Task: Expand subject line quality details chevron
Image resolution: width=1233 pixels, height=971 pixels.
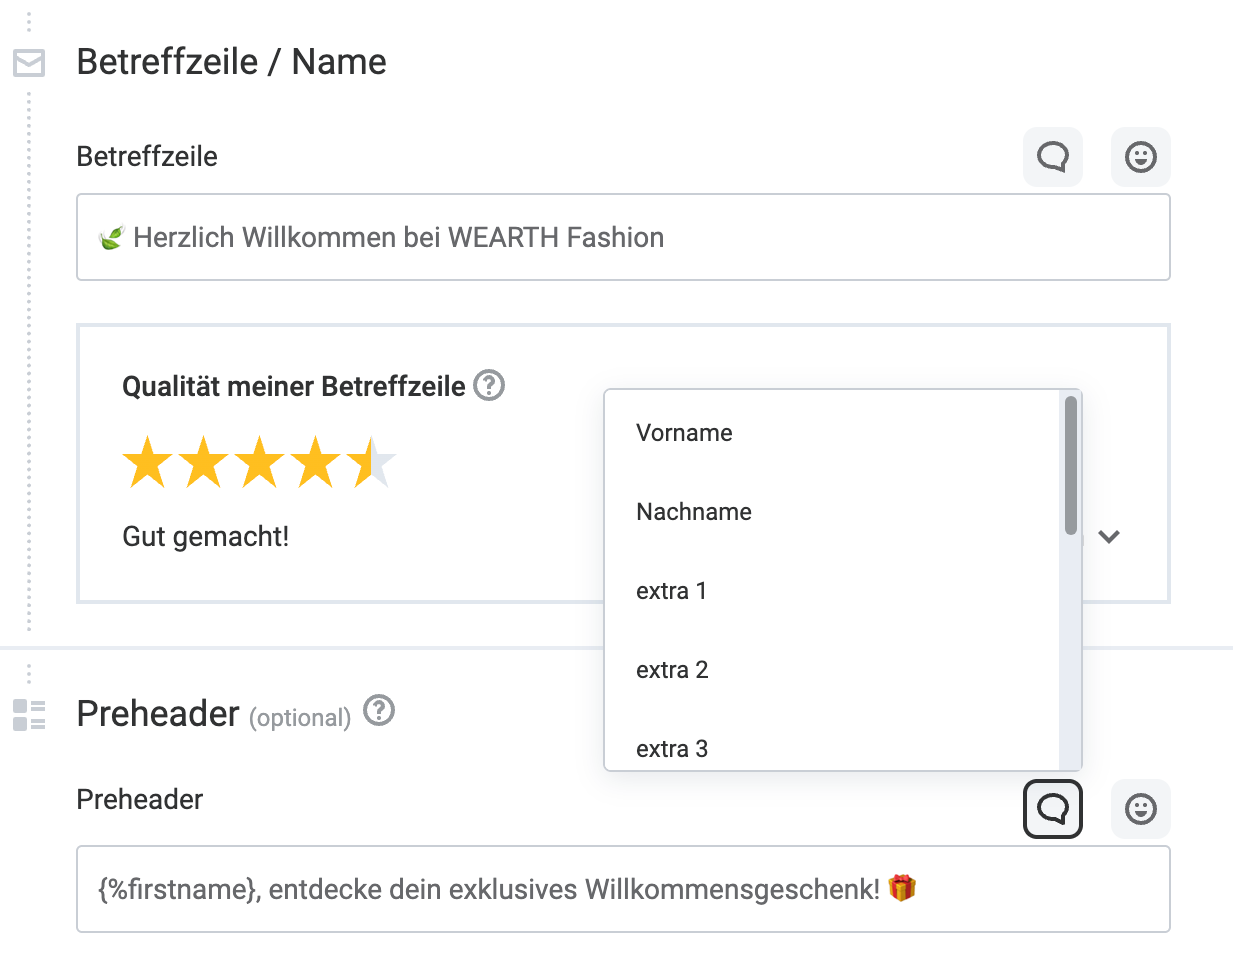Action: point(1108,537)
